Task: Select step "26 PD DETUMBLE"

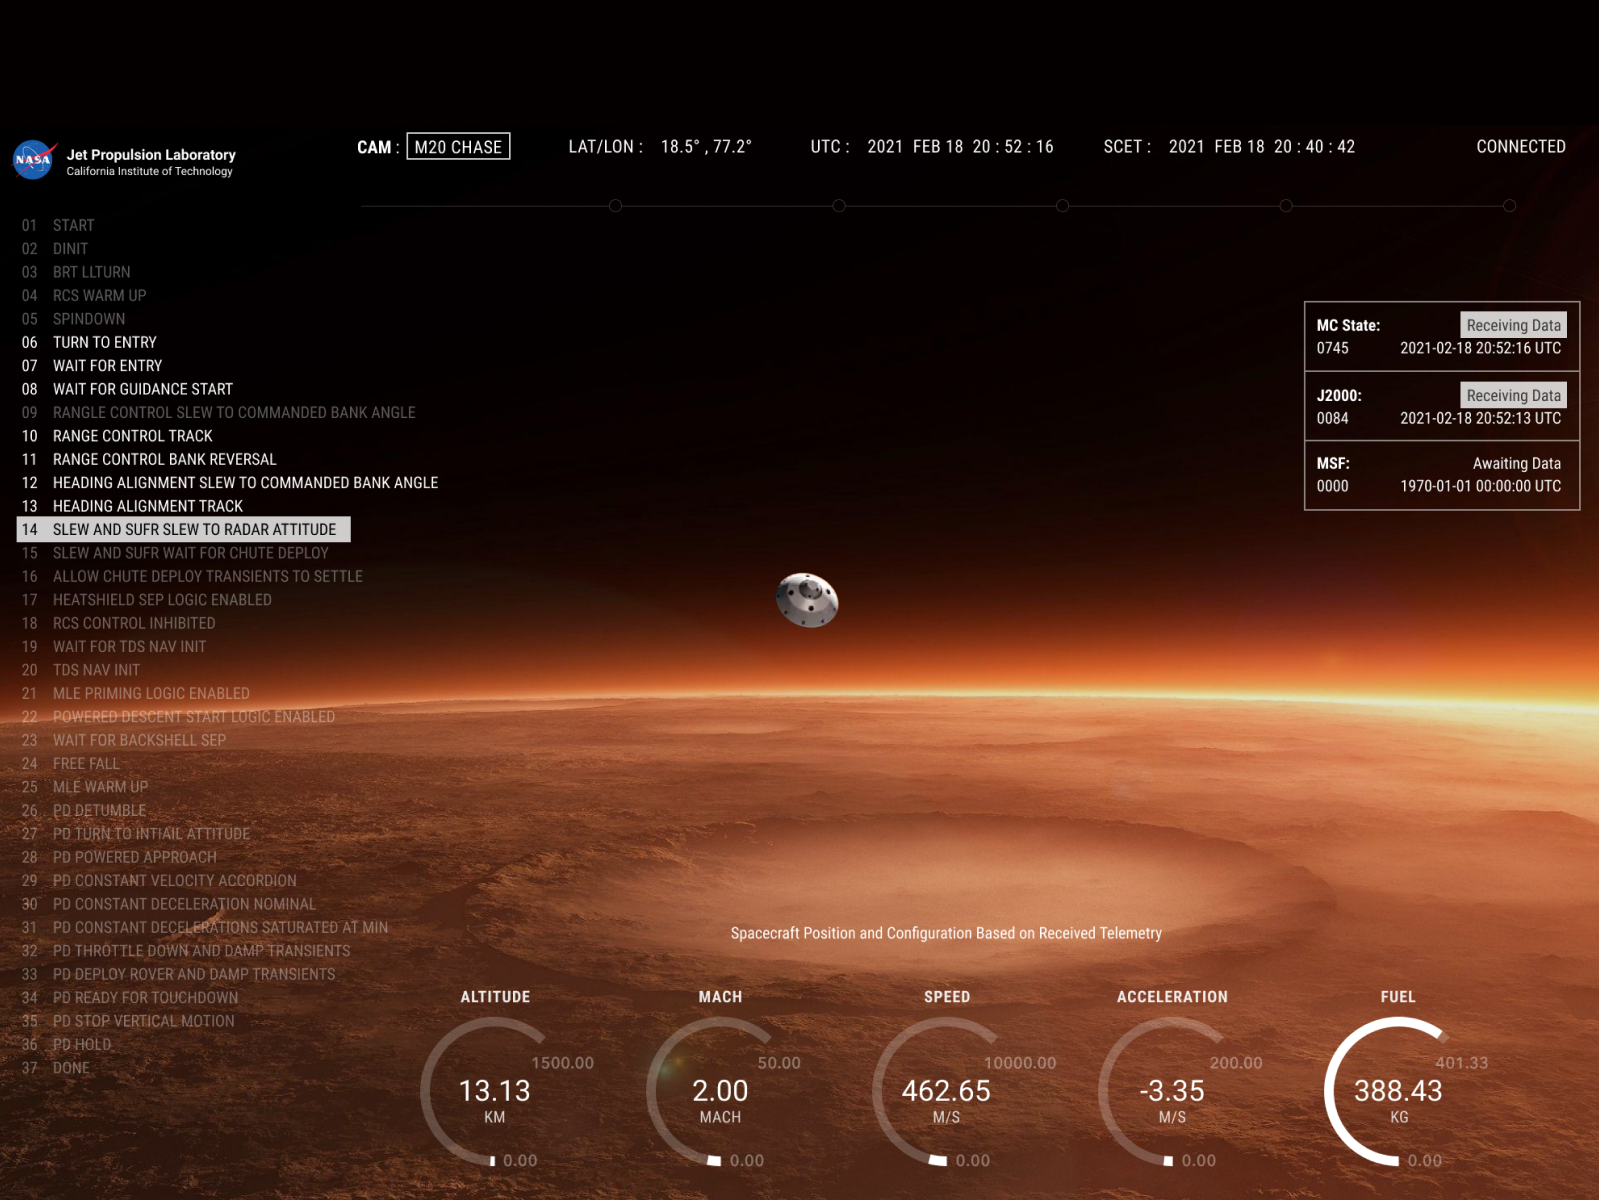Action: click(84, 810)
